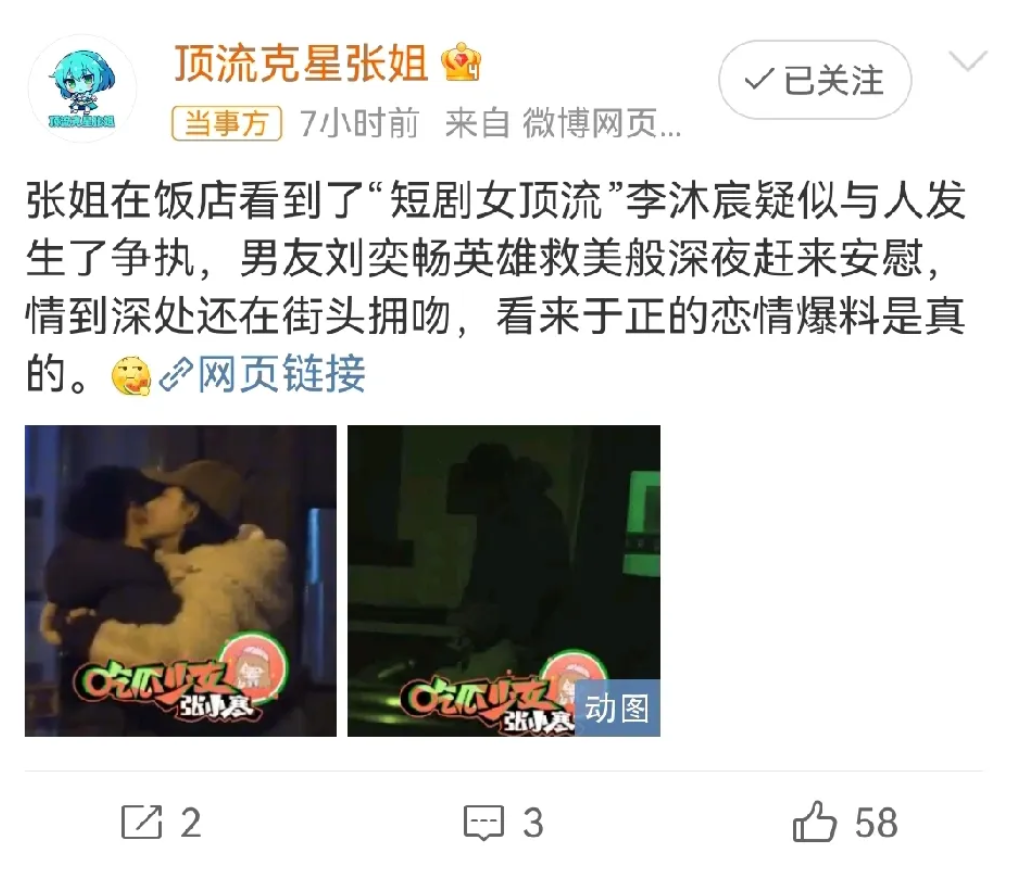The width and height of the screenshot is (1013, 869).
Task: View the kissing couple photo thumbnail
Action: 181,580
